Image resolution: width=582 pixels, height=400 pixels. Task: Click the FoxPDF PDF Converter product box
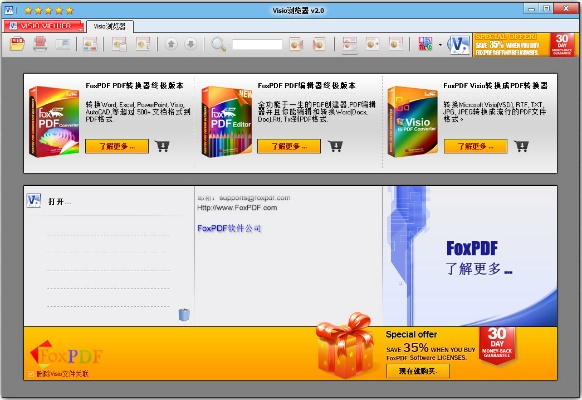[54, 121]
